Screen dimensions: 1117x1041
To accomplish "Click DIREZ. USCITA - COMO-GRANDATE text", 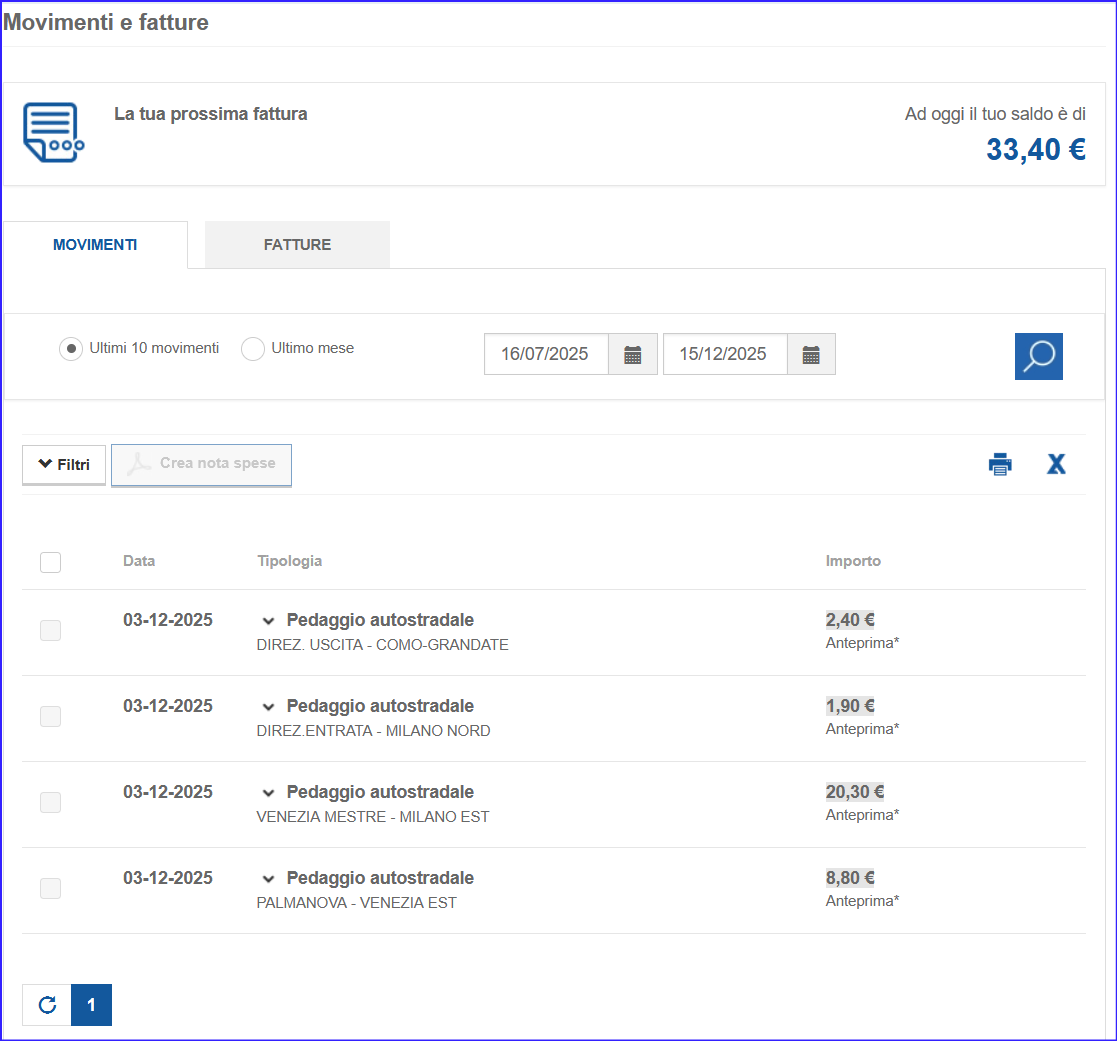I will tap(383, 645).
